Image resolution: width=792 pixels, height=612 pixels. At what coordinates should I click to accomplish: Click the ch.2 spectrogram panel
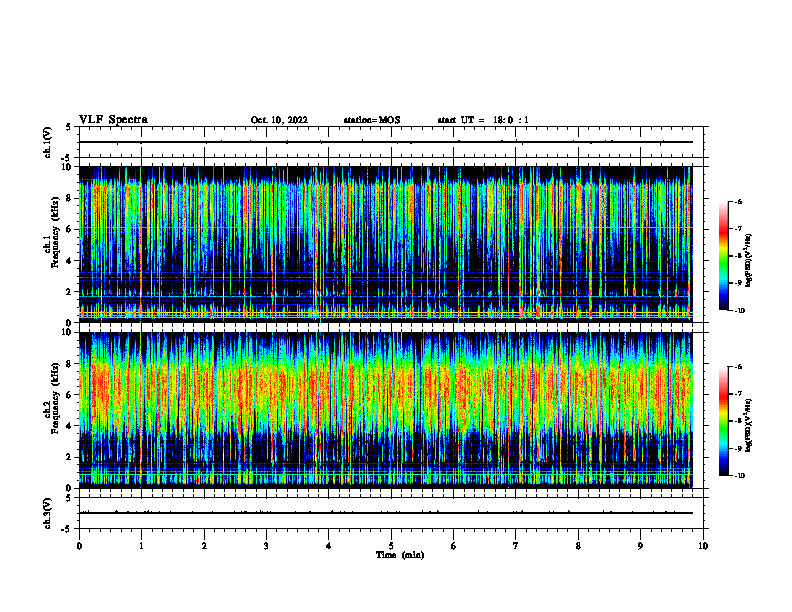[385, 410]
